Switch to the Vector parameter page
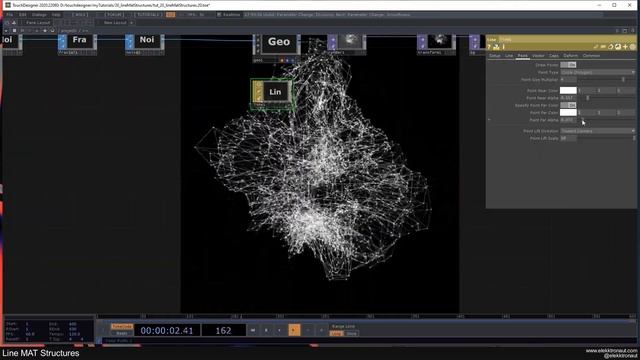640x360 pixels. pos(538,56)
